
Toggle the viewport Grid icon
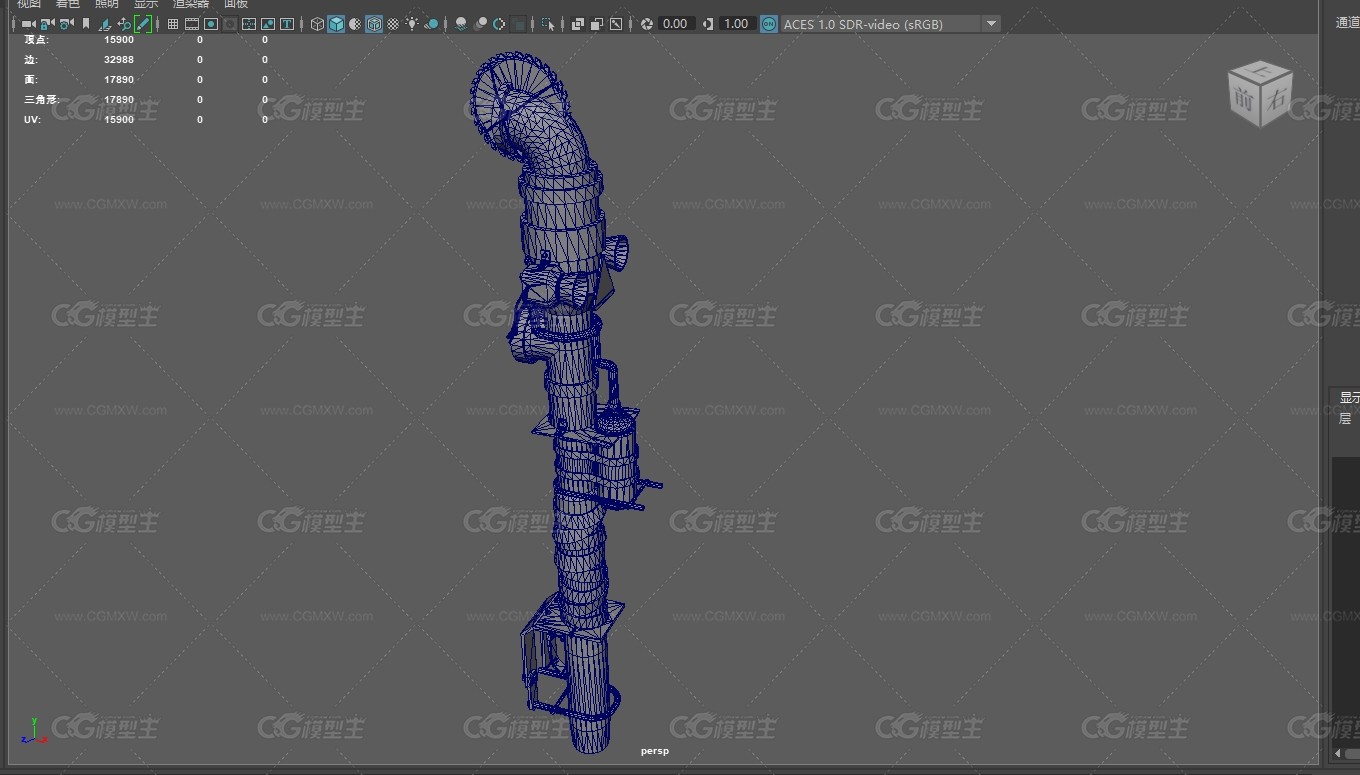[173, 23]
